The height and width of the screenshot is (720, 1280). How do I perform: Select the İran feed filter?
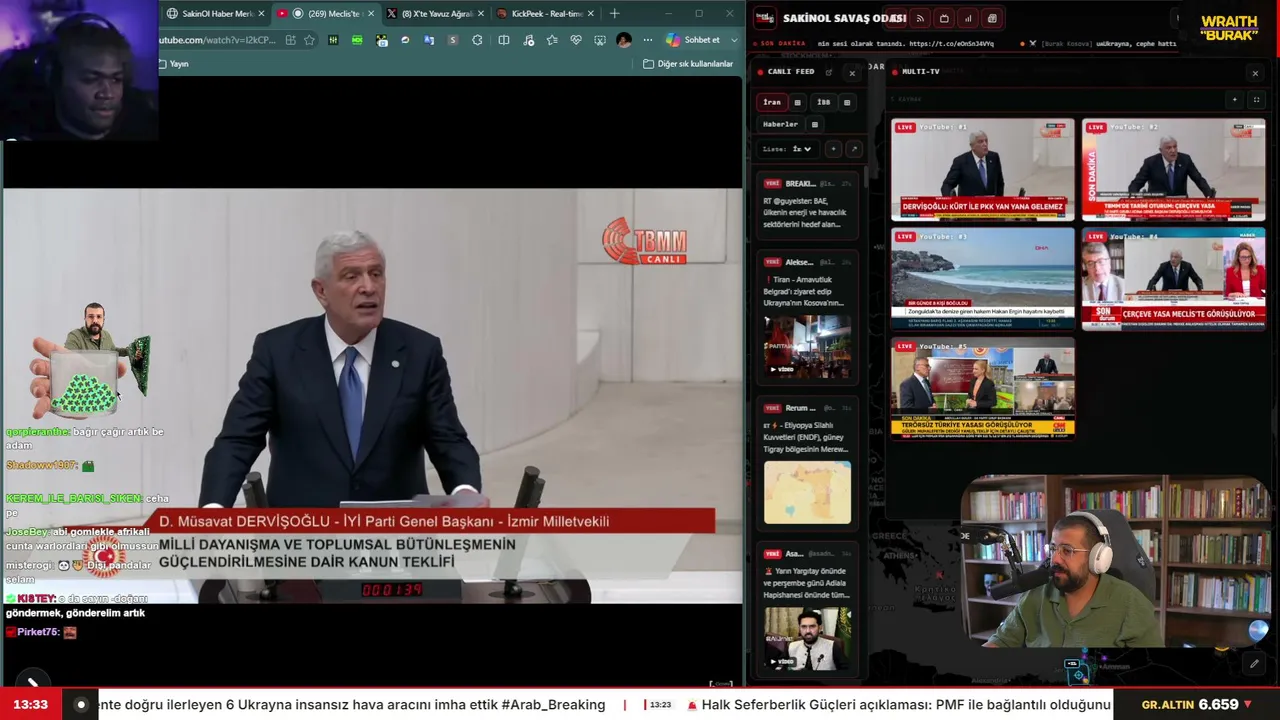coord(772,102)
